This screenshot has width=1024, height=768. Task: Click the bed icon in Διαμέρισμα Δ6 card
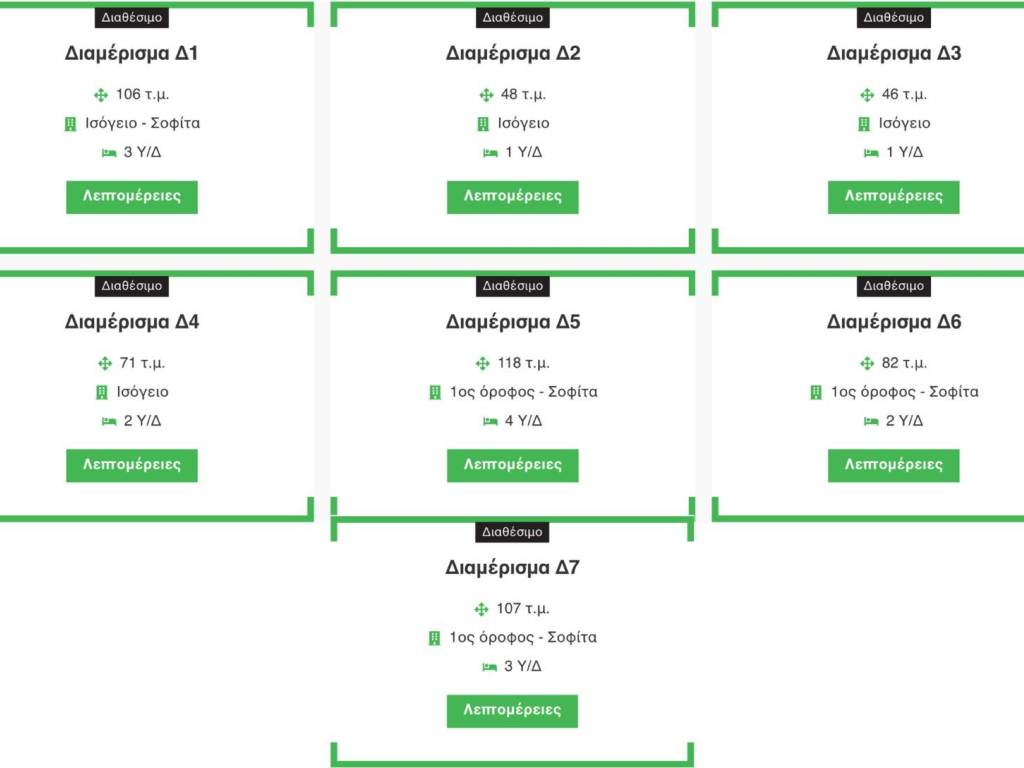tap(870, 421)
